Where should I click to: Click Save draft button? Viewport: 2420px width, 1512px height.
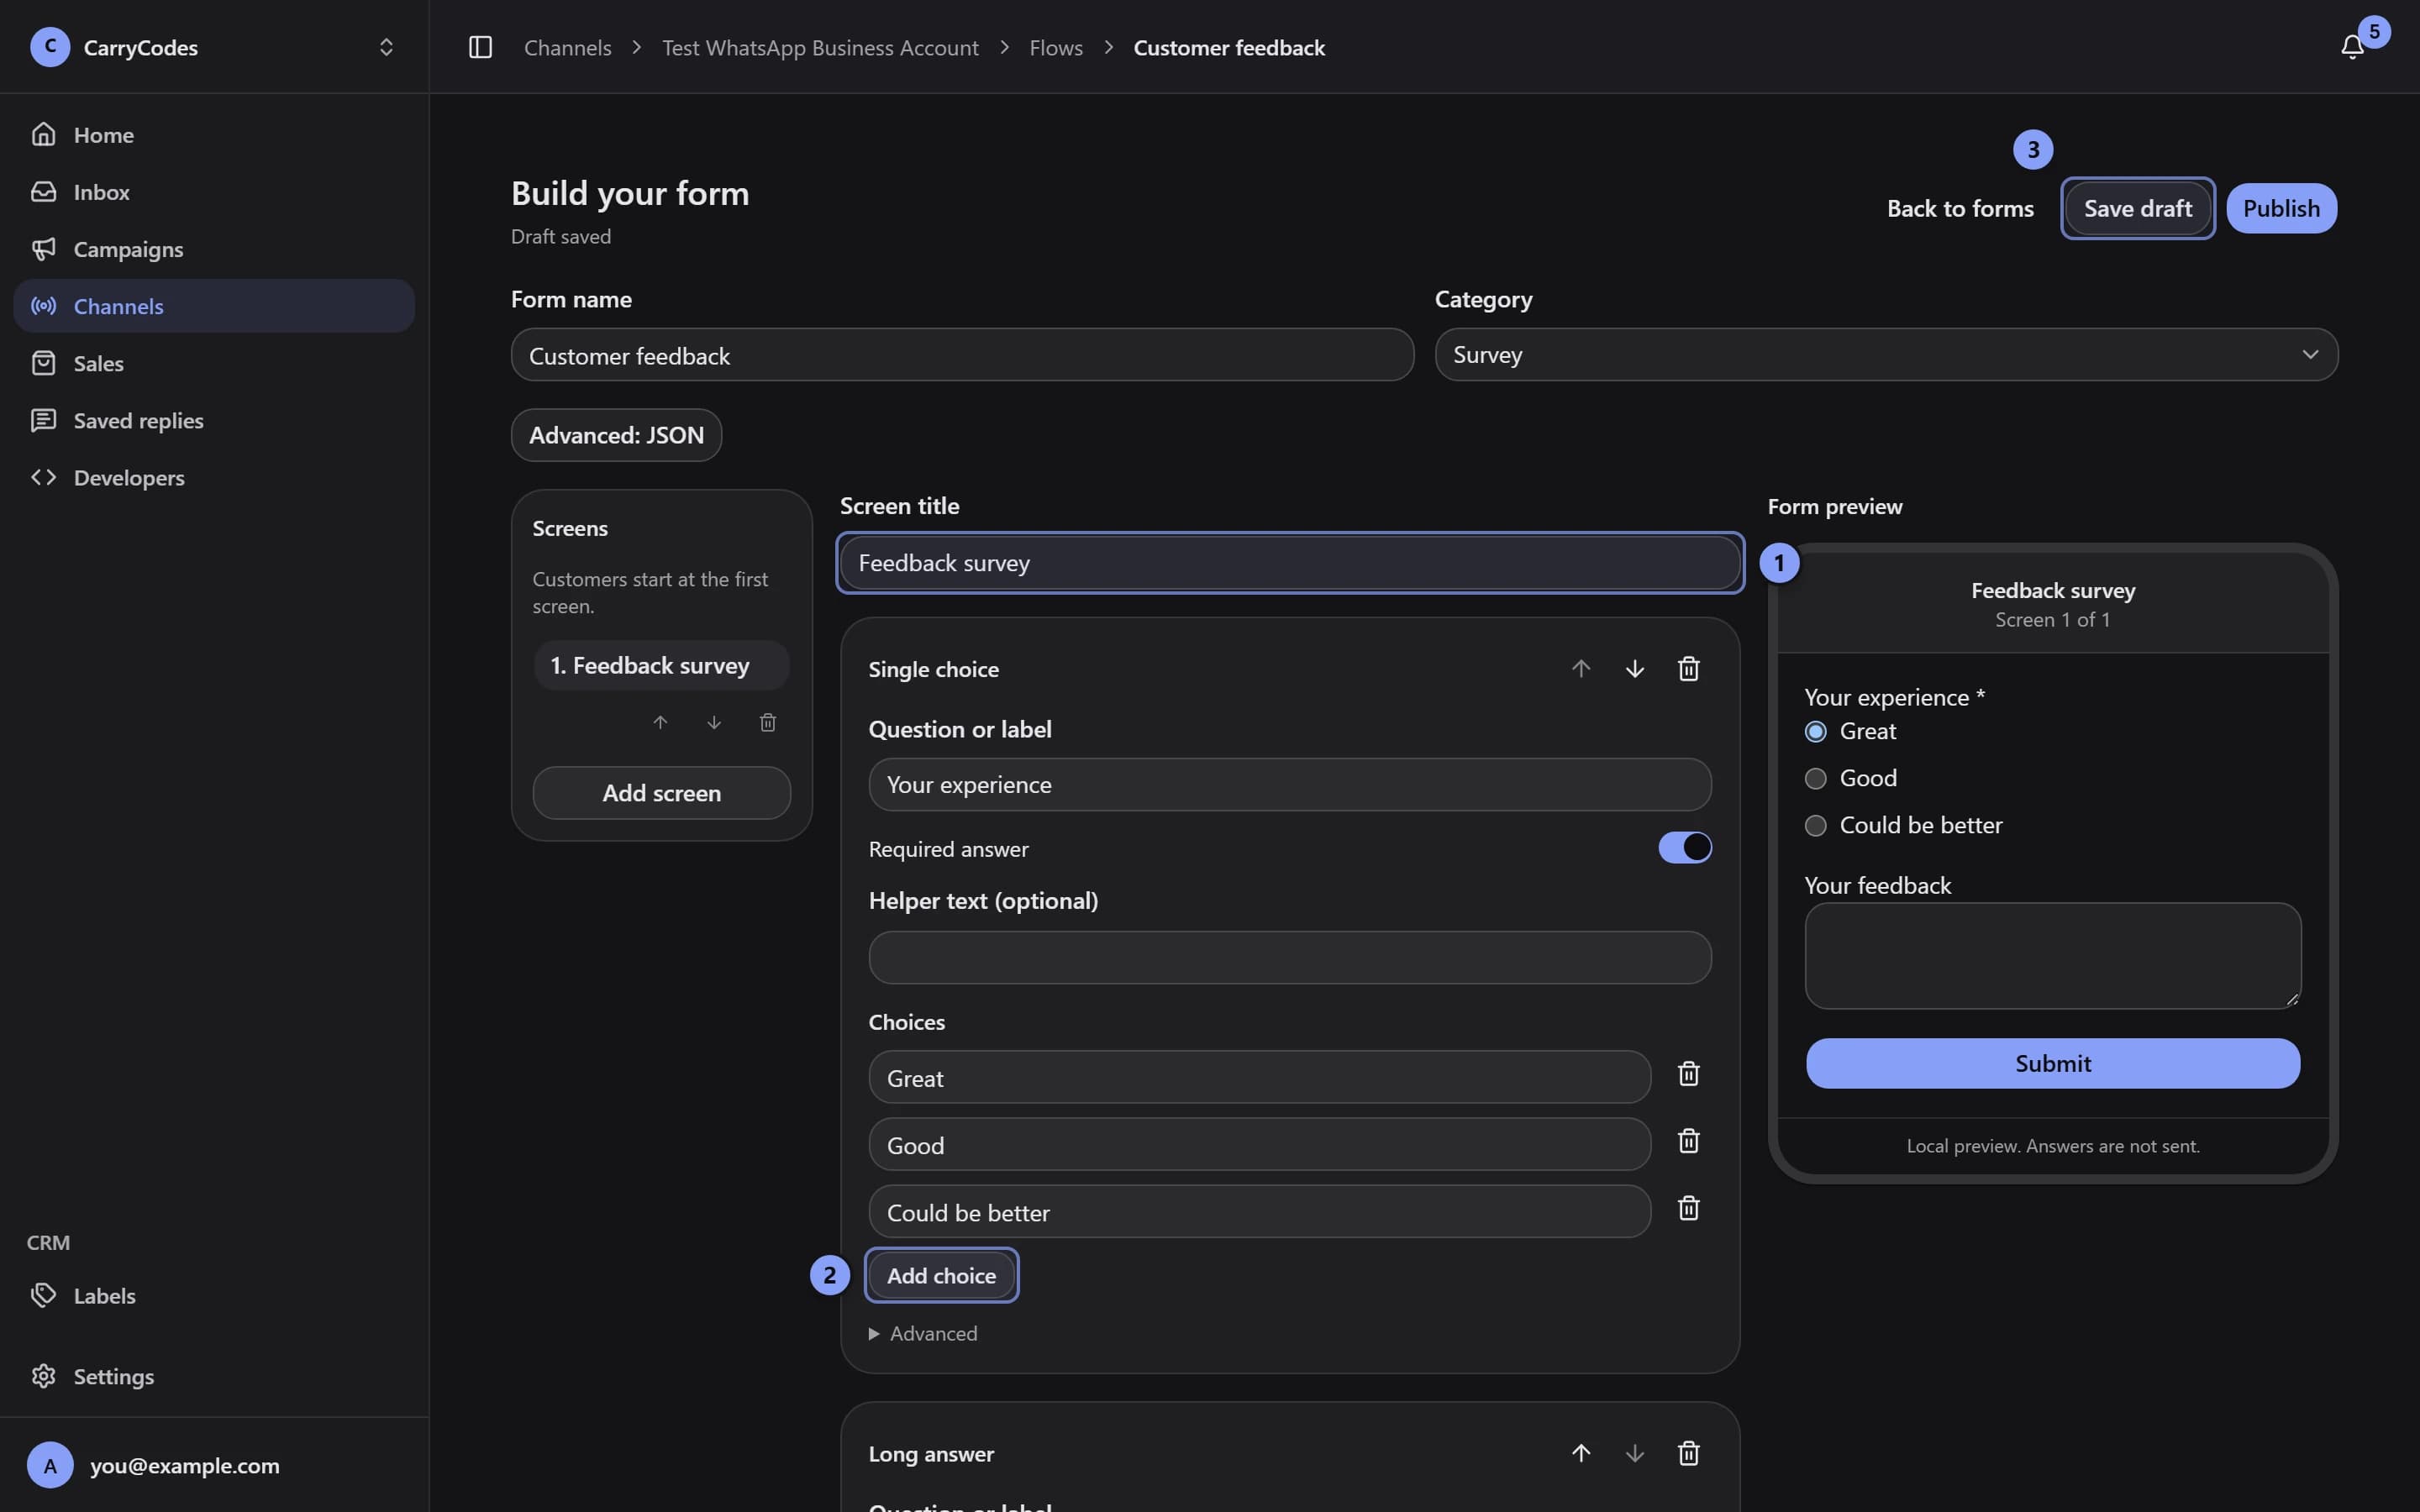2137,208
